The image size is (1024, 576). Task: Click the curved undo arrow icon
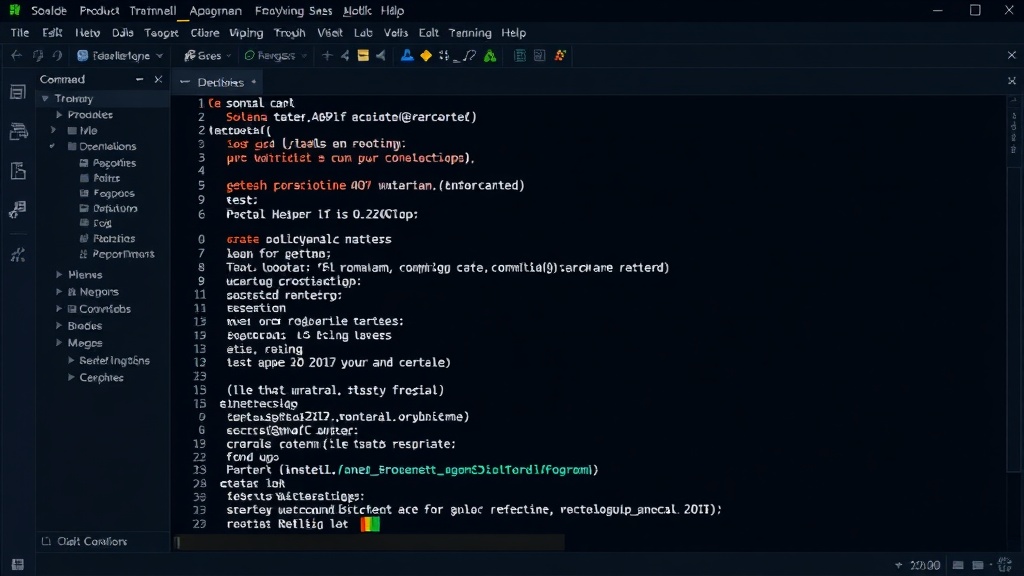pyautogui.click(x=57, y=56)
